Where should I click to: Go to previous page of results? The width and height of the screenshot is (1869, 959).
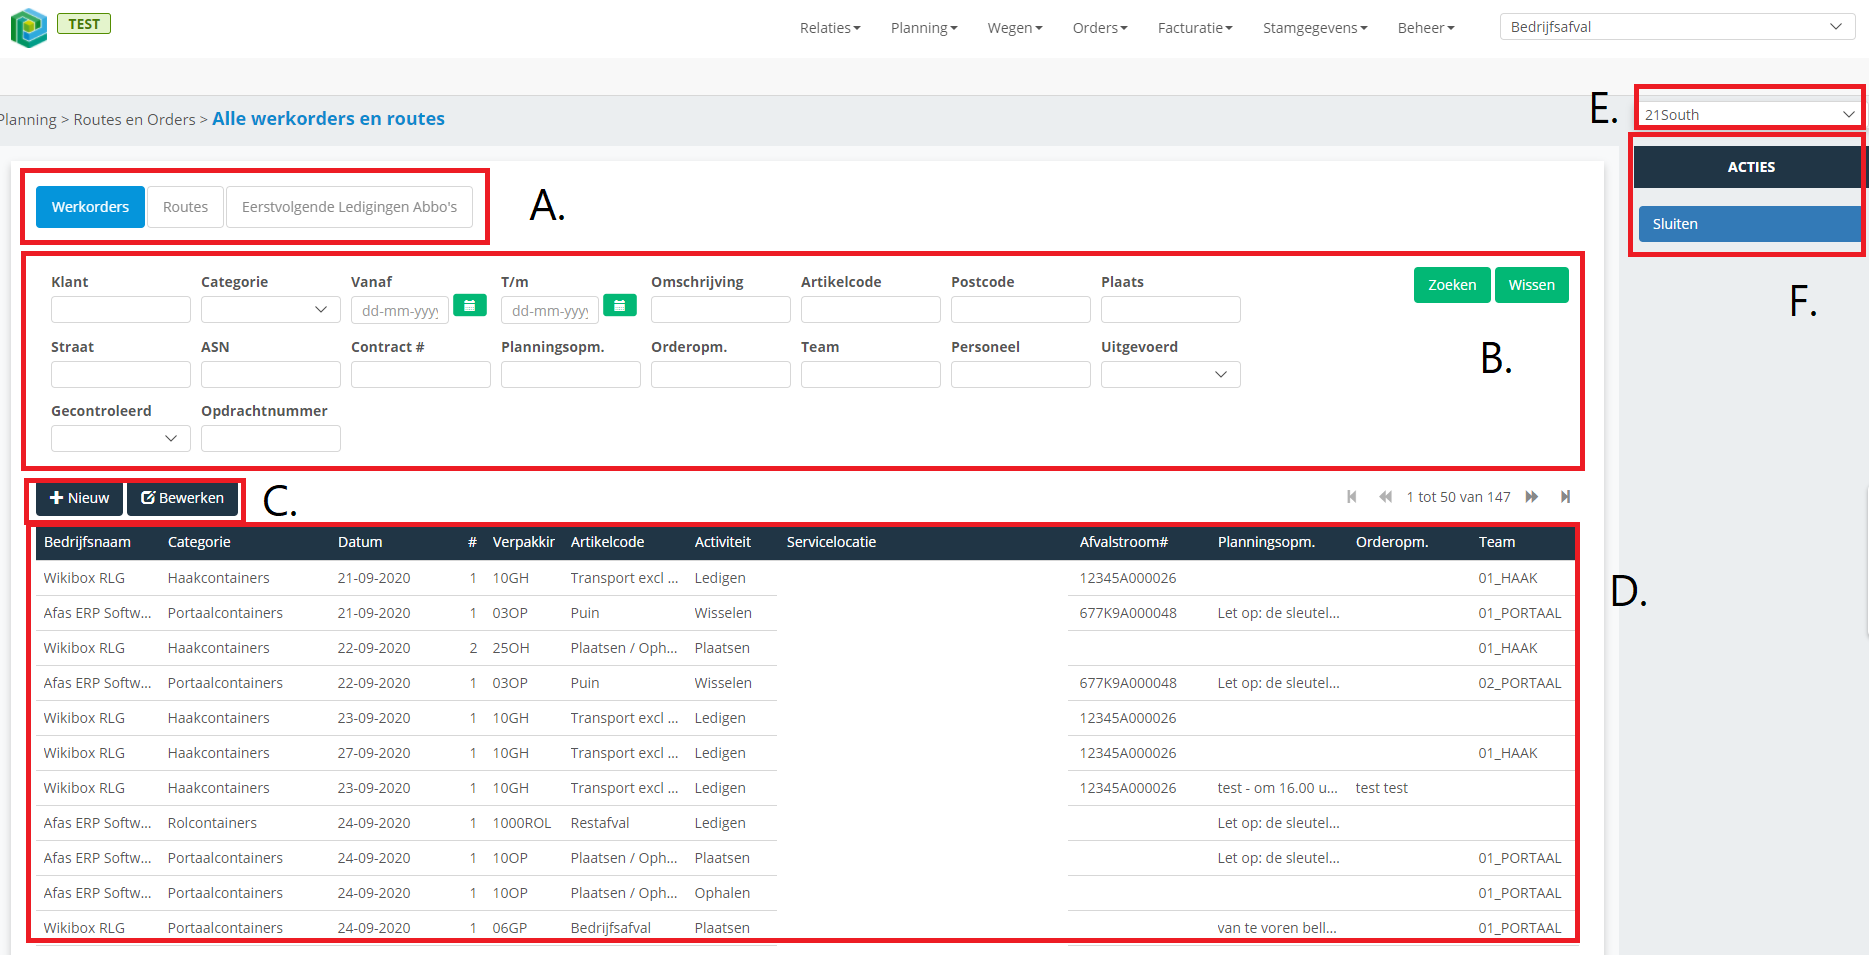click(x=1385, y=497)
